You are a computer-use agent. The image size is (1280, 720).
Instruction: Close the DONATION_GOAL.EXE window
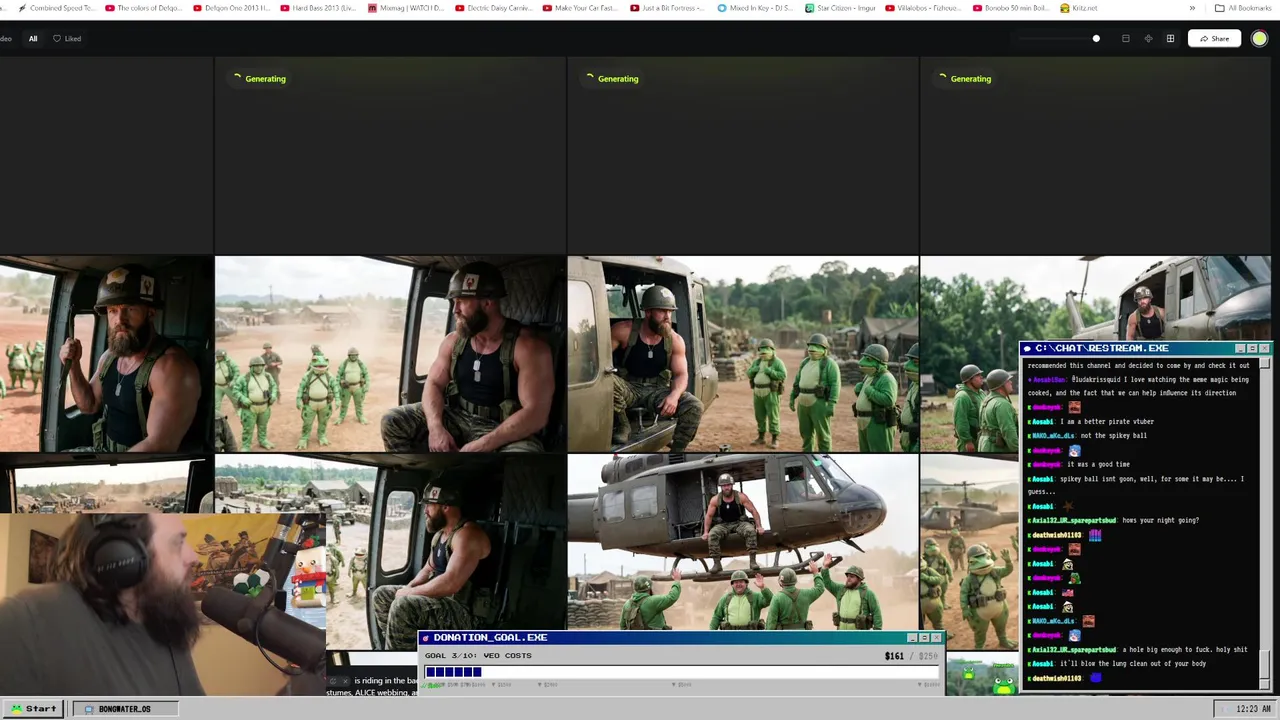coord(936,637)
